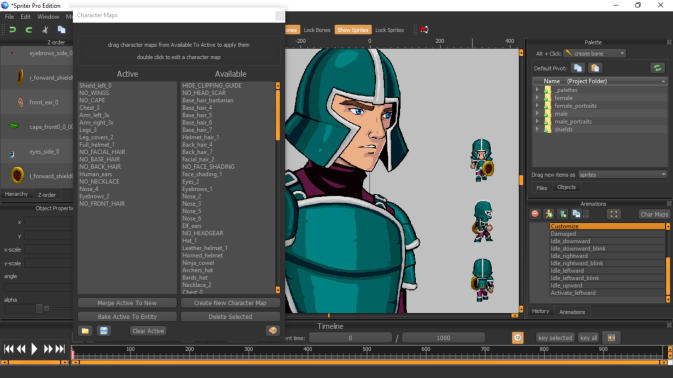Expand the male folder

(537, 114)
